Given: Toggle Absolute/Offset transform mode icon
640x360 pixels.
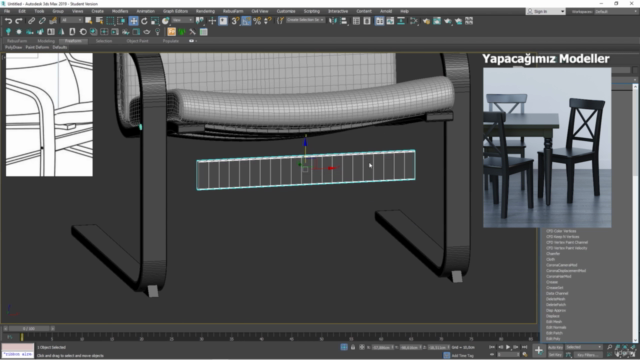Looking at the screenshot, I should coord(362,347).
